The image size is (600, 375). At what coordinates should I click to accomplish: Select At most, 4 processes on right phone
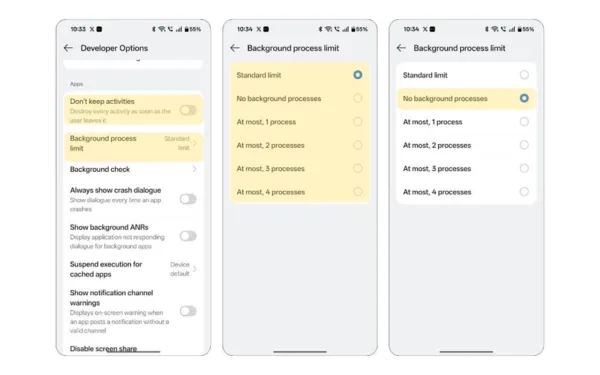(466, 192)
